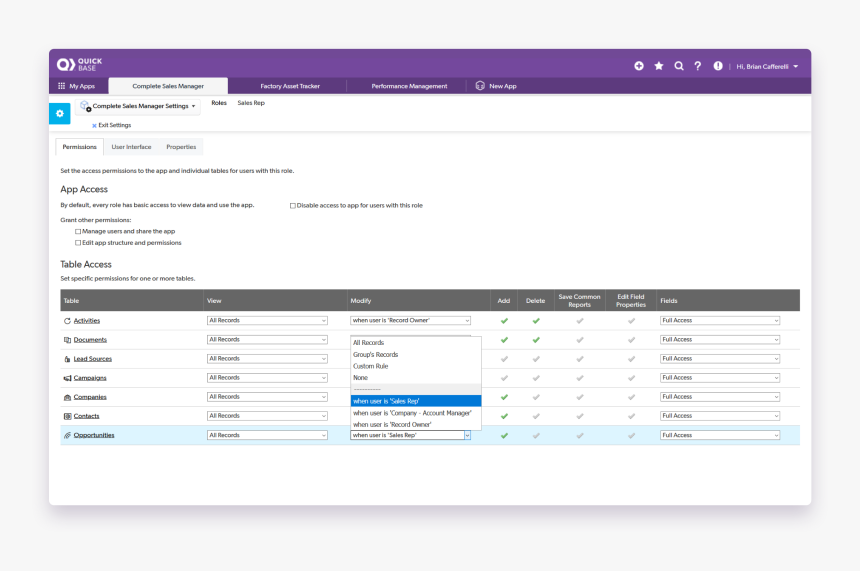The image size is (860, 571).
Task: Click the Contacts table icon
Action: (67, 416)
